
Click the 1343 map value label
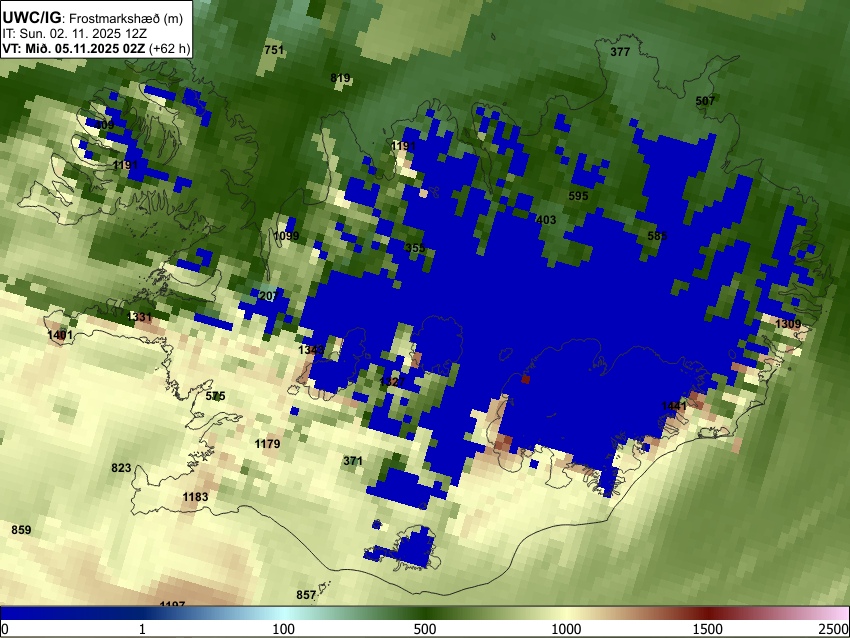click(x=311, y=350)
